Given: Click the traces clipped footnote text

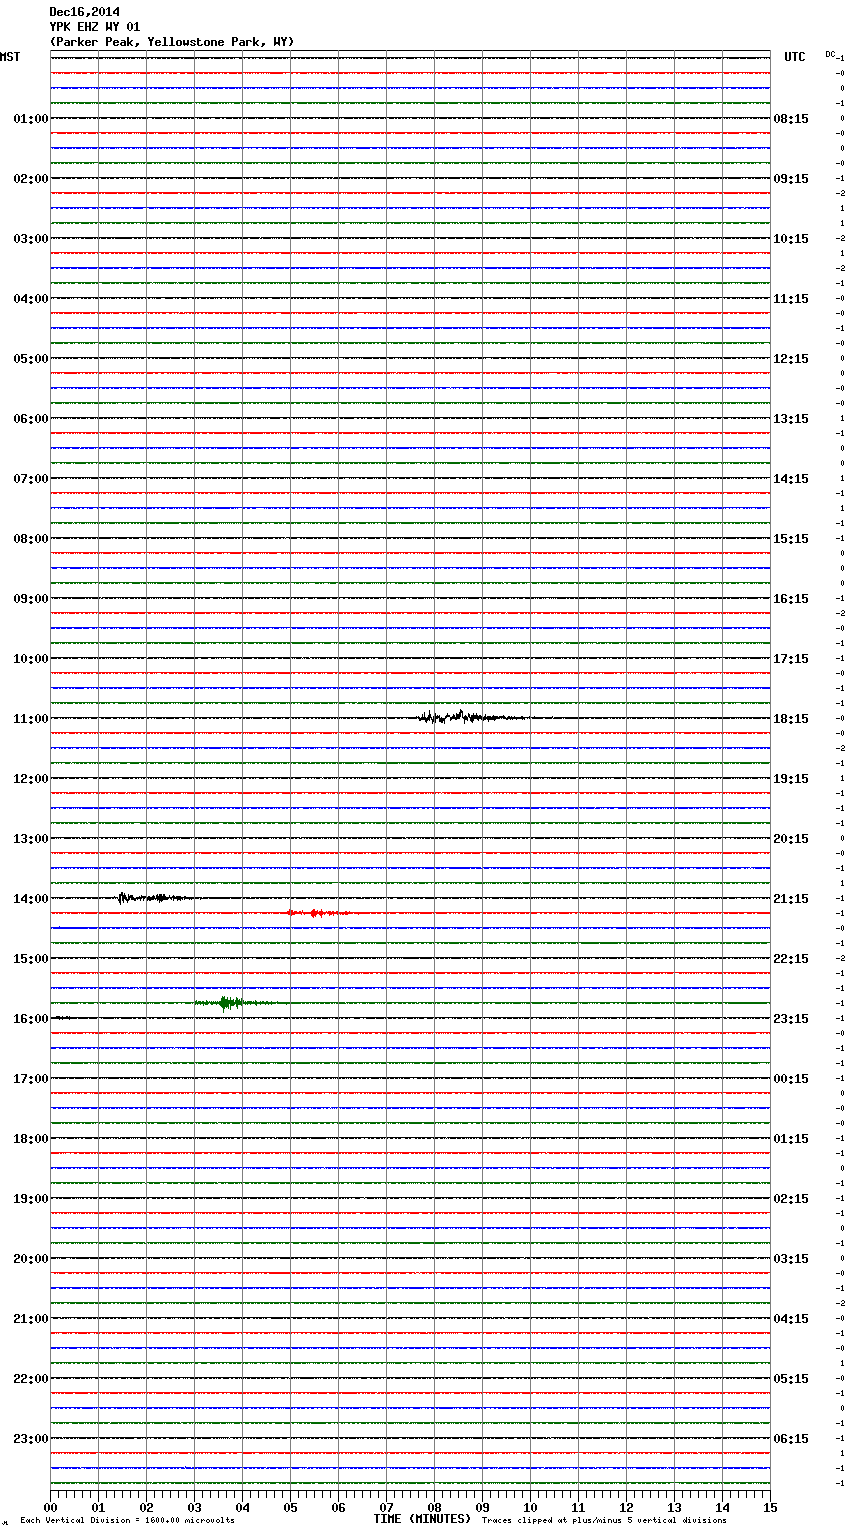Looking at the screenshot, I should tap(604, 1521).
